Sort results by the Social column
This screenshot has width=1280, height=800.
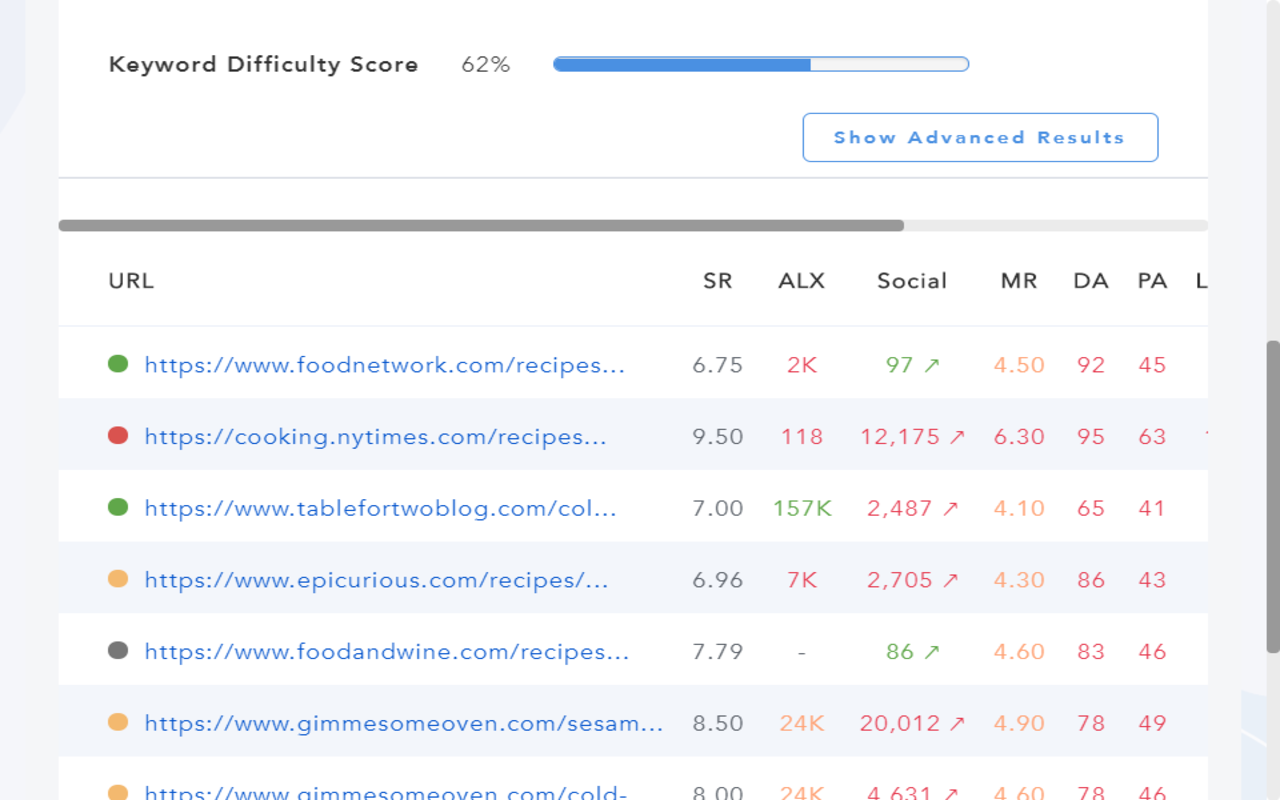(x=911, y=281)
